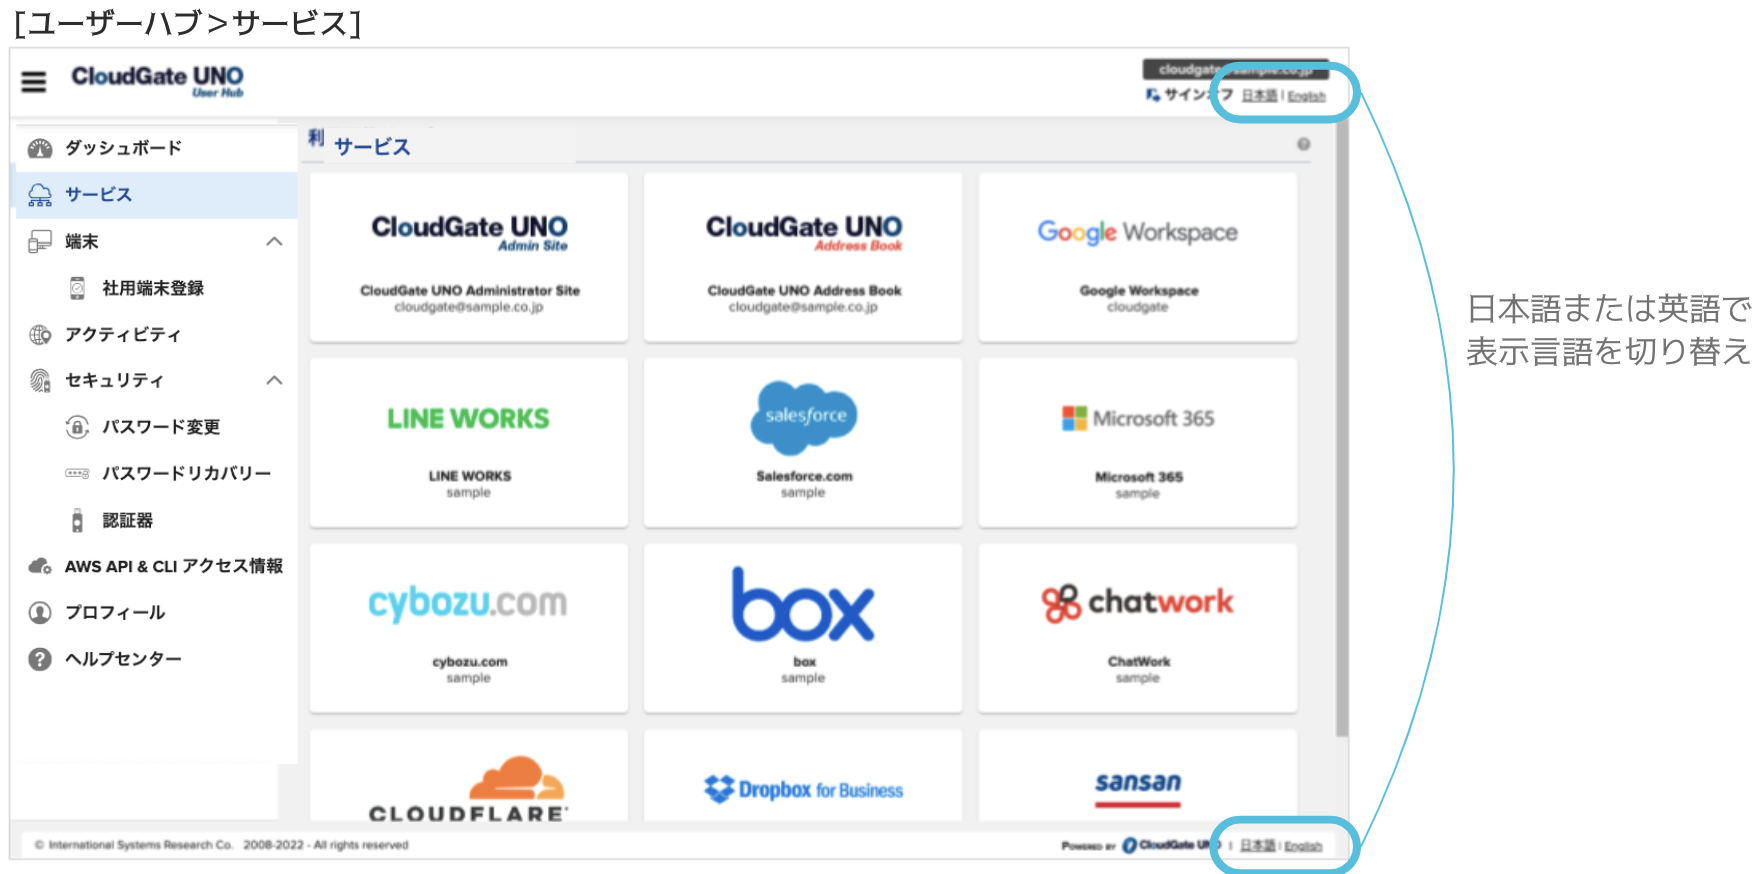Click the dashboard gauge icon
This screenshot has height=874, width=1764.
coord(40,149)
